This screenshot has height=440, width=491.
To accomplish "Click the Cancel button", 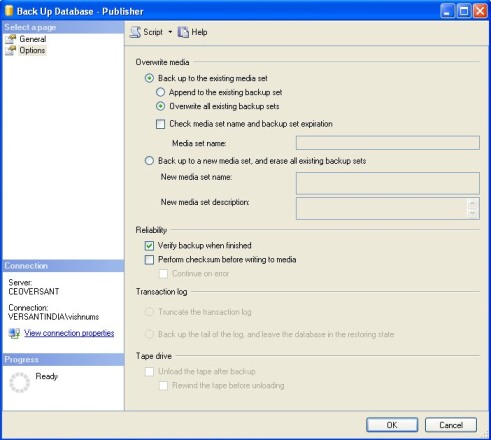I will (451, 425).
